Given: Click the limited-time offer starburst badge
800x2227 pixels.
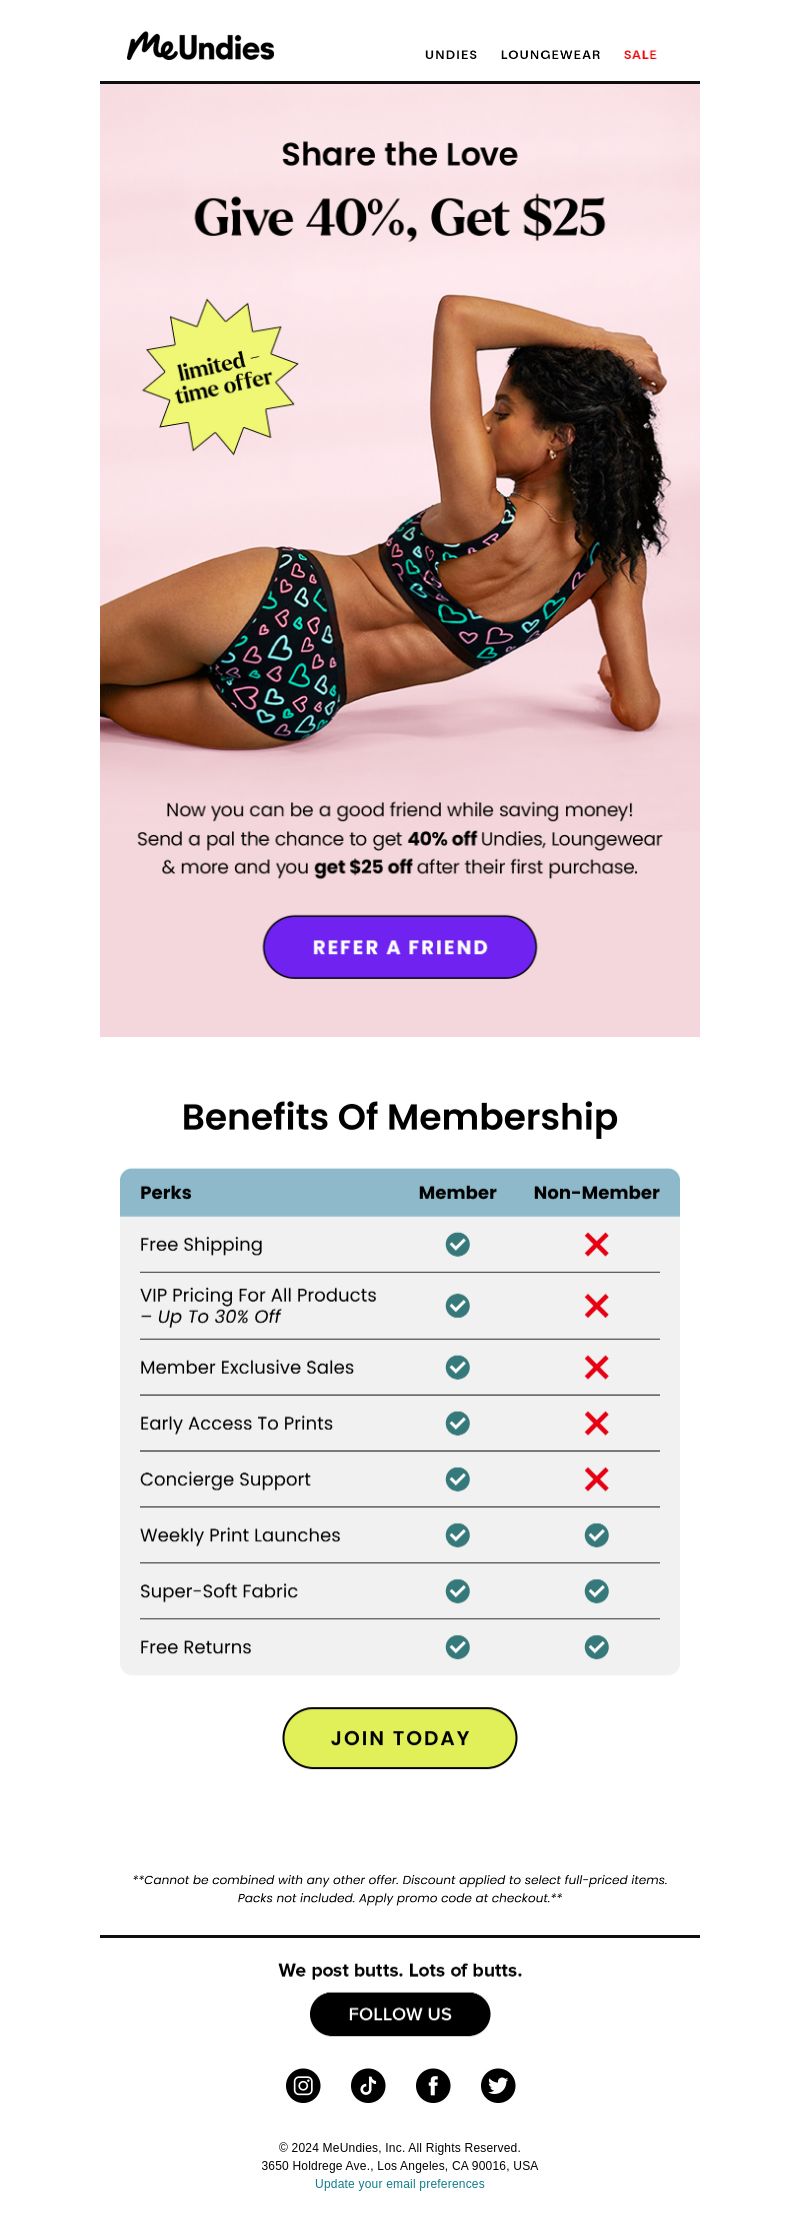Looking at the screenshot, I should [x=221, y=377].
